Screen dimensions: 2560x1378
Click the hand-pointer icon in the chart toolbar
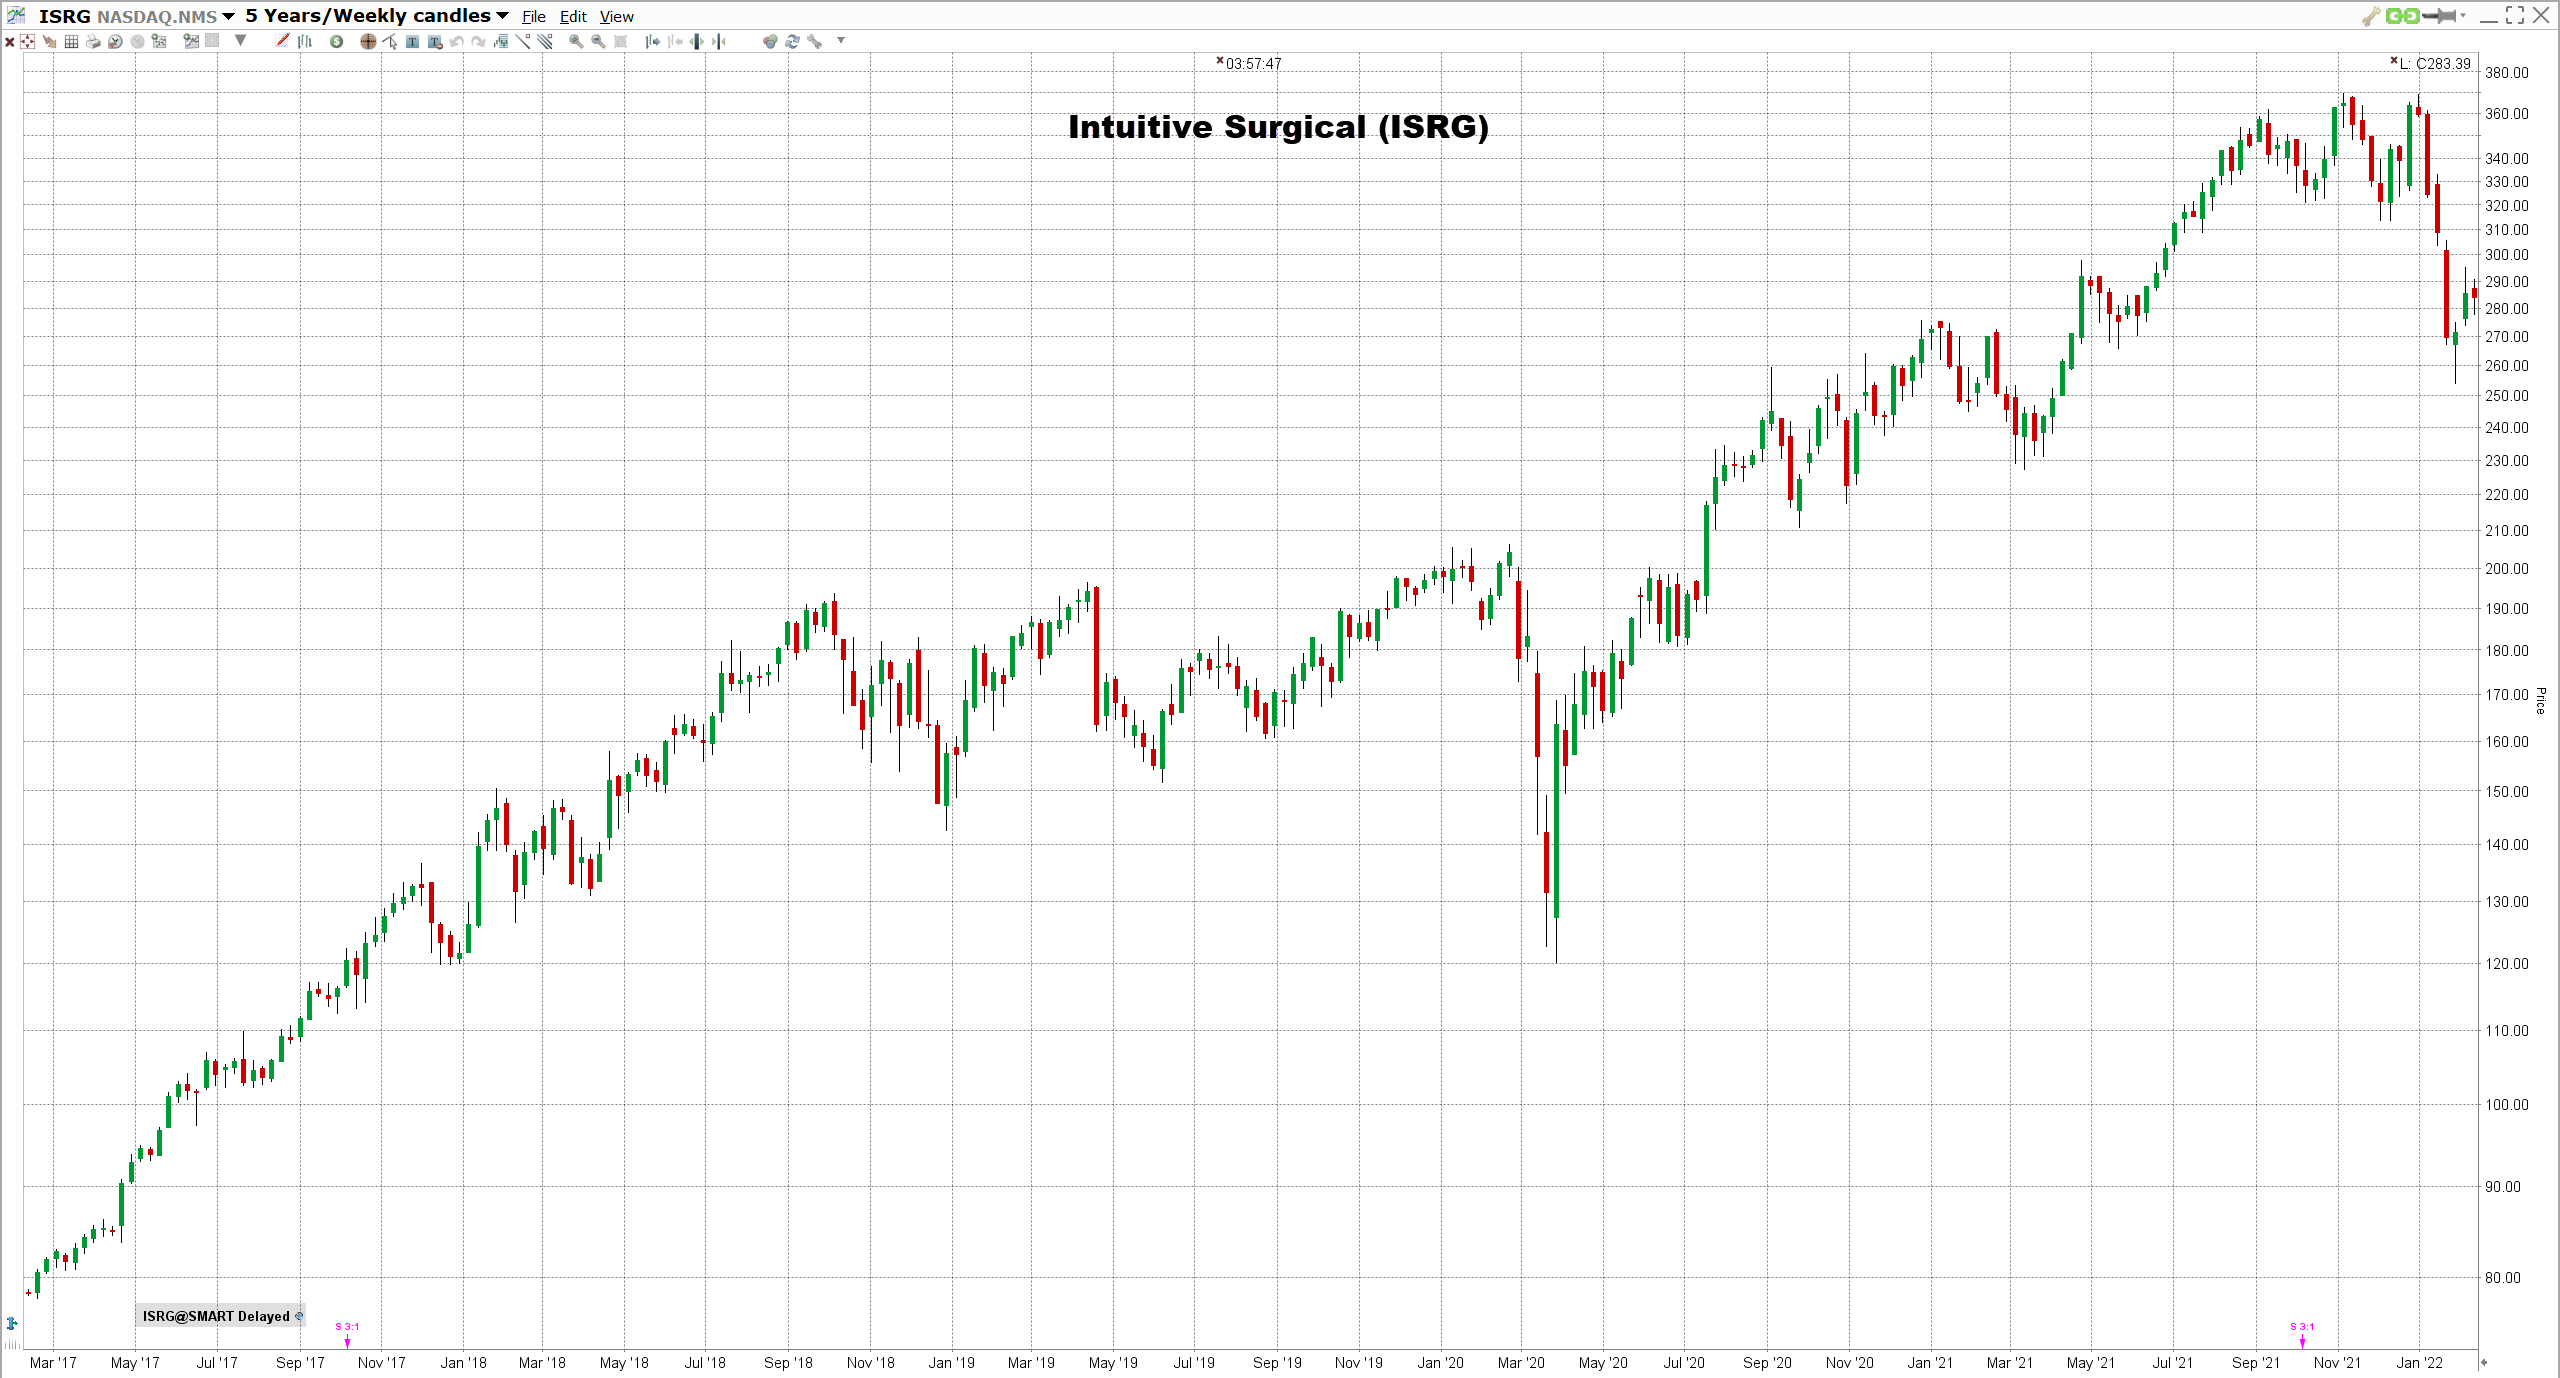49,42
